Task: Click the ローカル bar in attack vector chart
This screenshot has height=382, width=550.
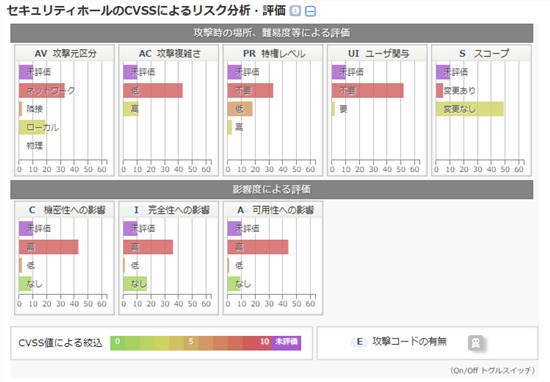Action: [x=32, y=127]
